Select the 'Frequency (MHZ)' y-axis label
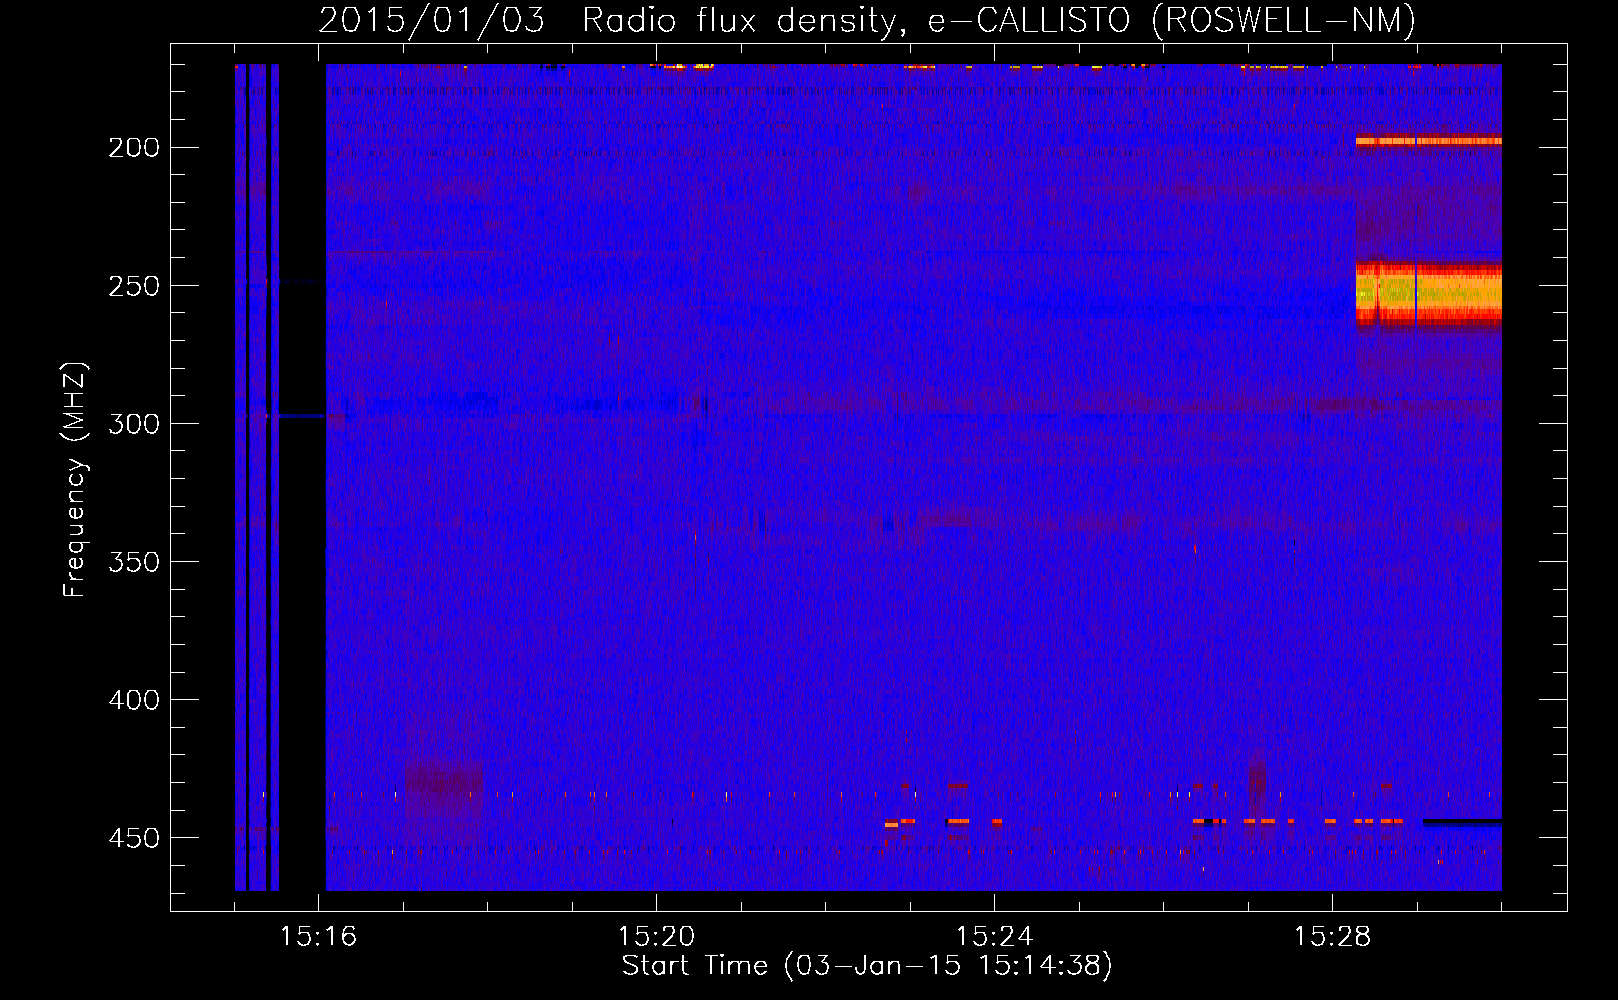Viewport: 1618px width, 1000px height. click(x=75, y=480)
